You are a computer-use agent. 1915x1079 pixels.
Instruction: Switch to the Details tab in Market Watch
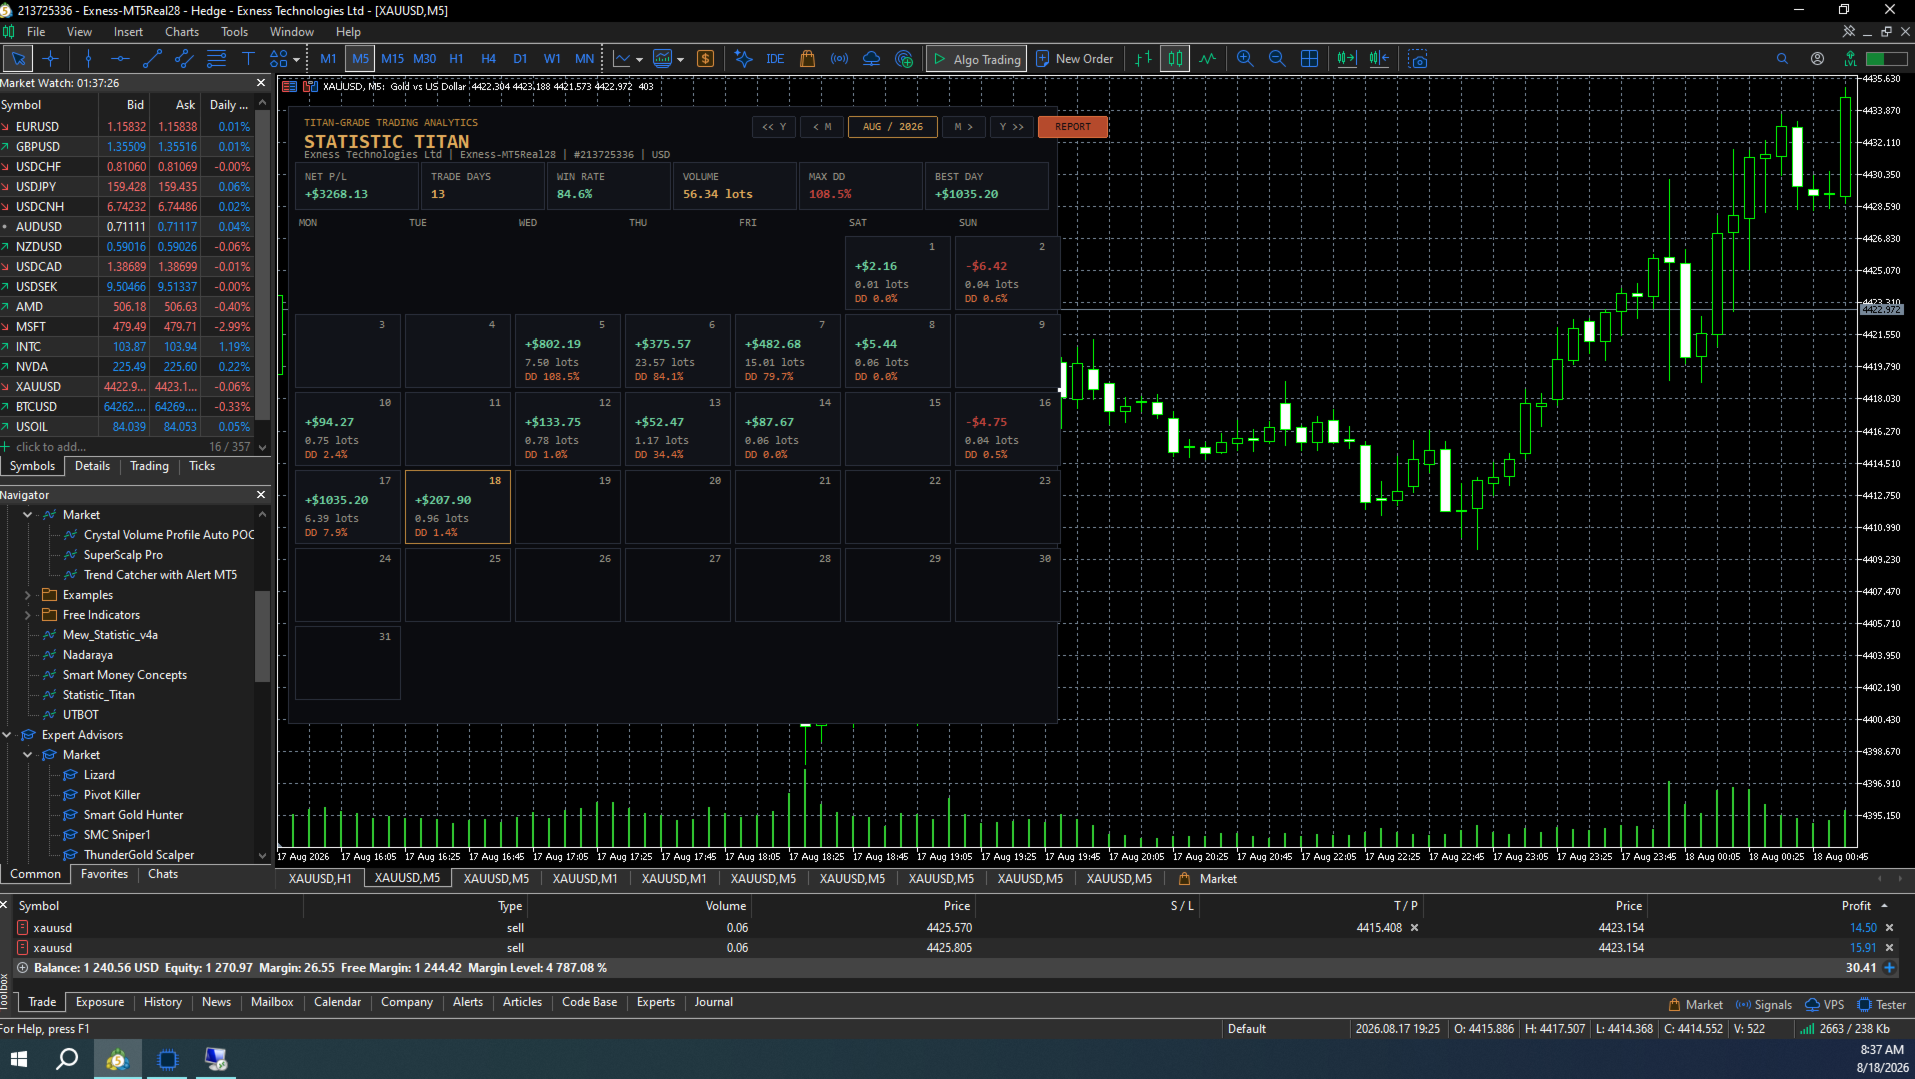(x=93, y=466)
